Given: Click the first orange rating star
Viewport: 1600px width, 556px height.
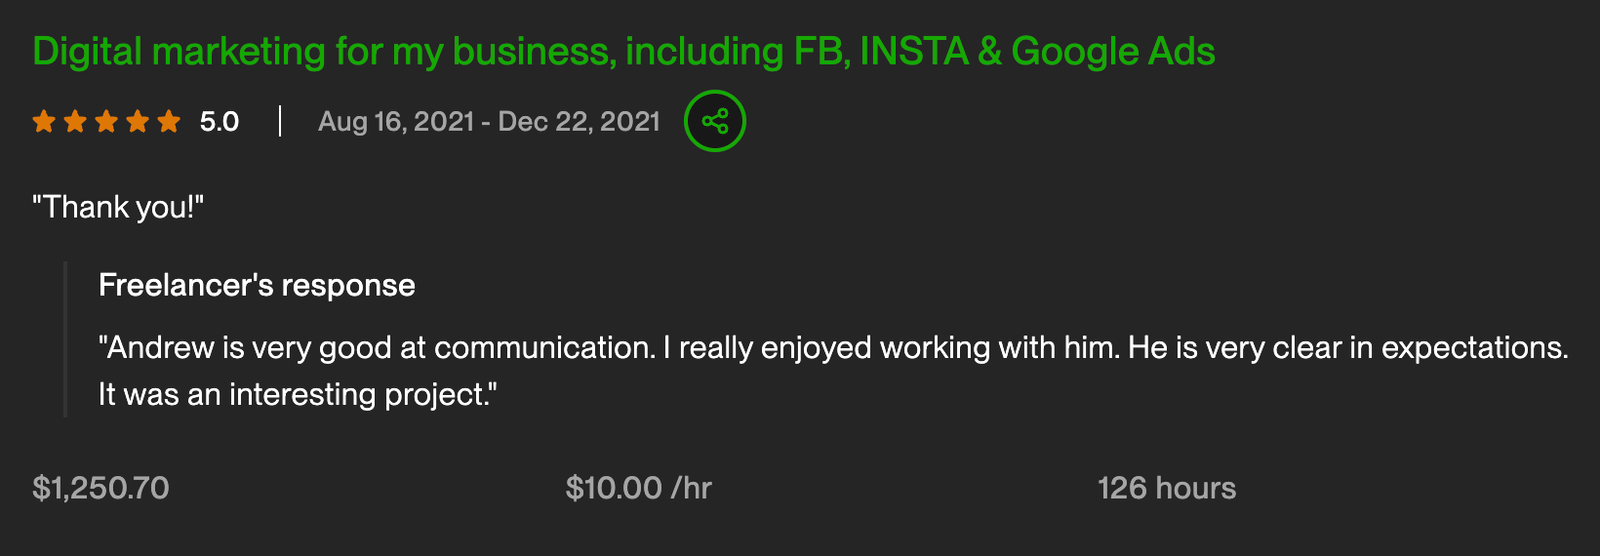Looking at the screenshot, I should point(44,122).
